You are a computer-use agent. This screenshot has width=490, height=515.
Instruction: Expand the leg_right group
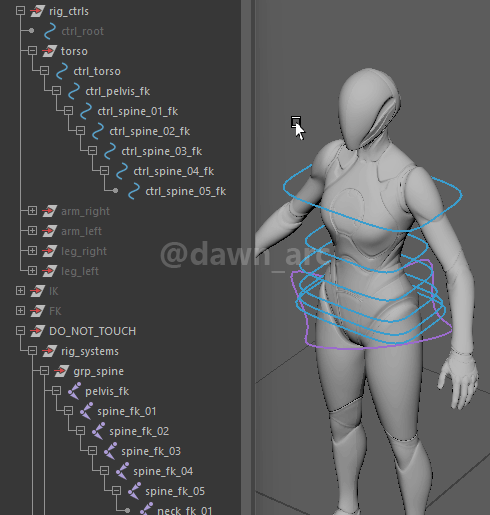point(32,251)
